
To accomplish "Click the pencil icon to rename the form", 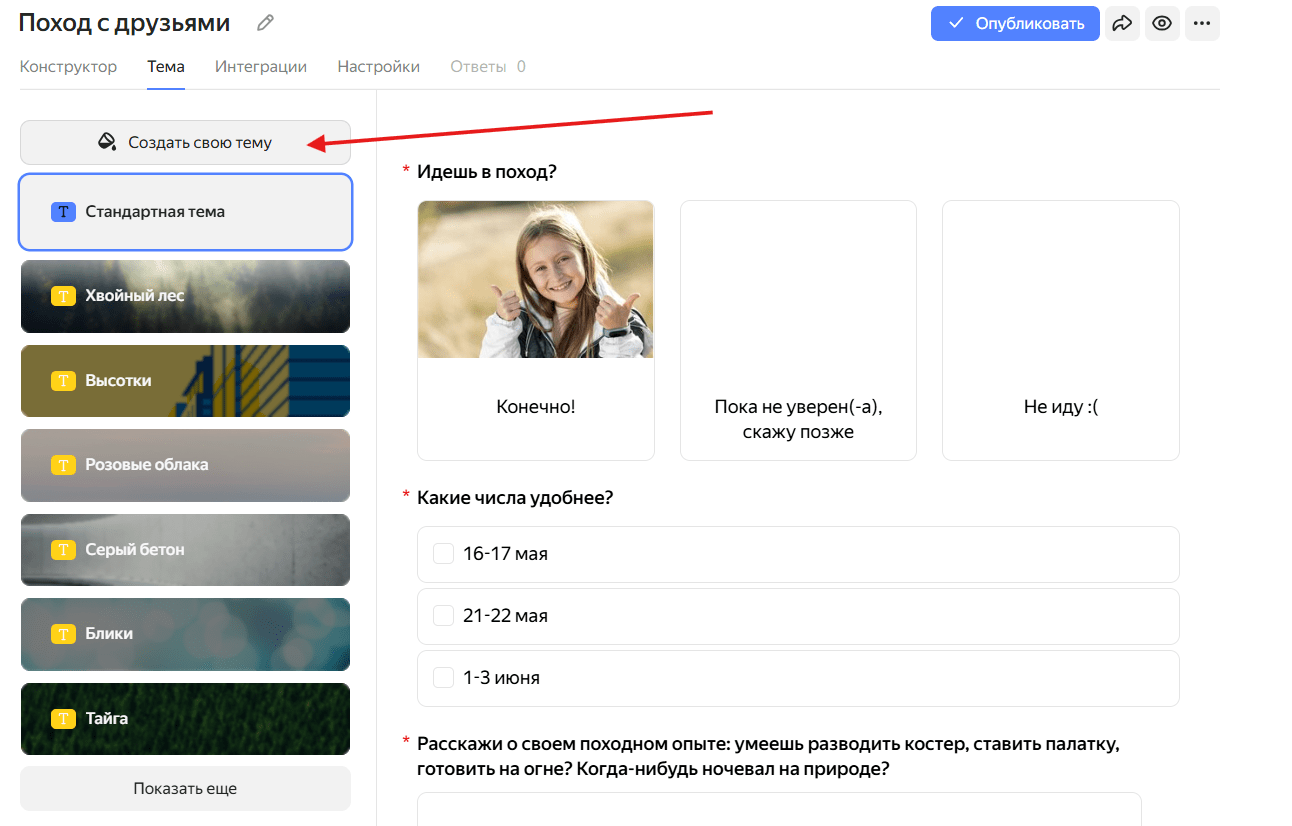I will pos(265,23).
